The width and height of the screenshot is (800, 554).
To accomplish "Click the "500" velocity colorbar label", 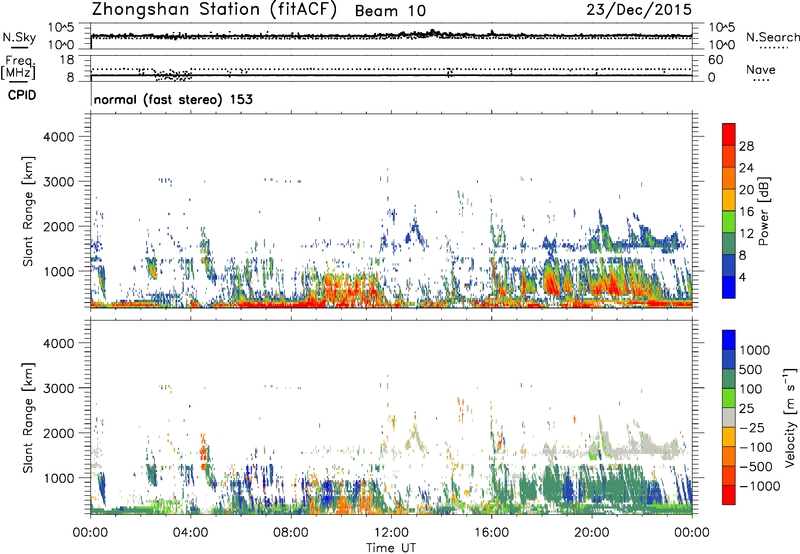I will pos(751,370).
